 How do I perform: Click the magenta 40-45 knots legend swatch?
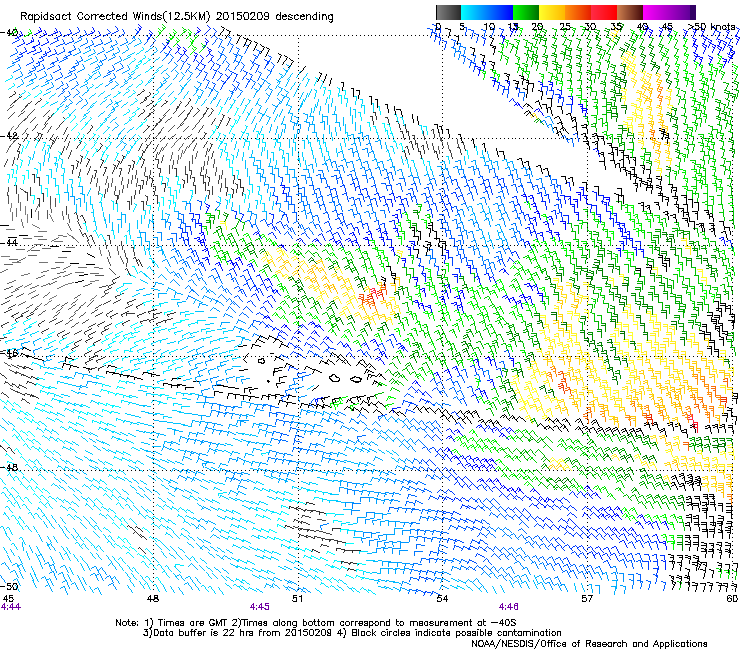pos(656,12)
